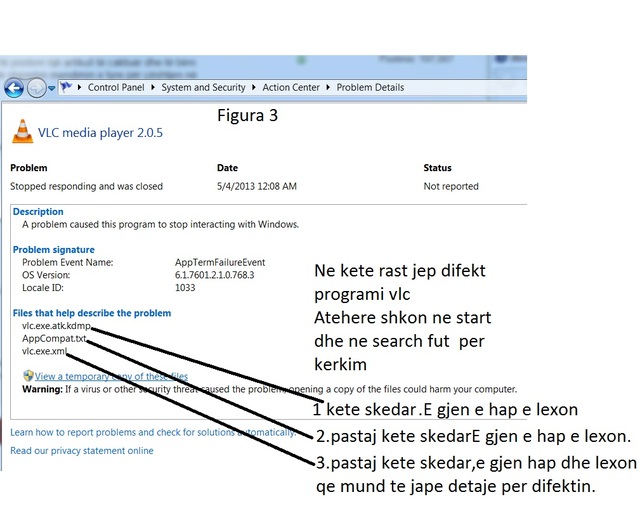Click the Problem signature heading
The image size is (640, 511).
(53, 249)
